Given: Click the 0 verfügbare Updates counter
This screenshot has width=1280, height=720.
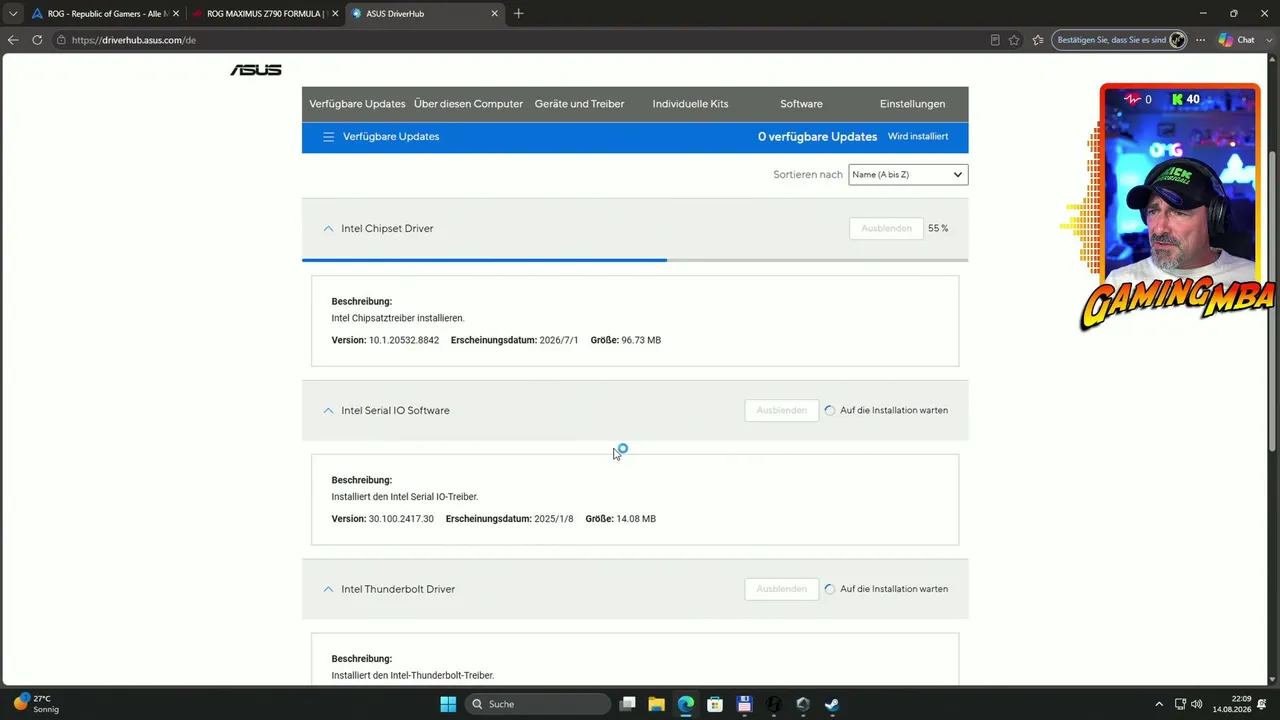Looking at the screenshot, I should coord(817,137).
